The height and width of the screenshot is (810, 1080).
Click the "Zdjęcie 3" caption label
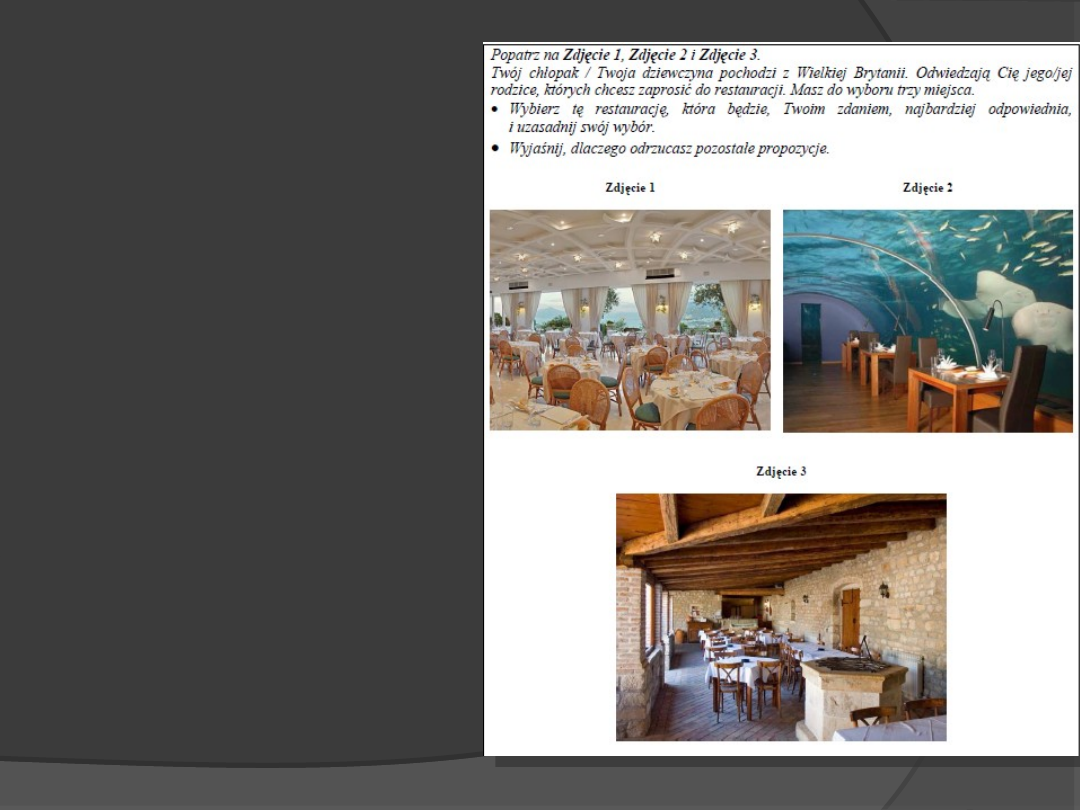click(781, 471)
